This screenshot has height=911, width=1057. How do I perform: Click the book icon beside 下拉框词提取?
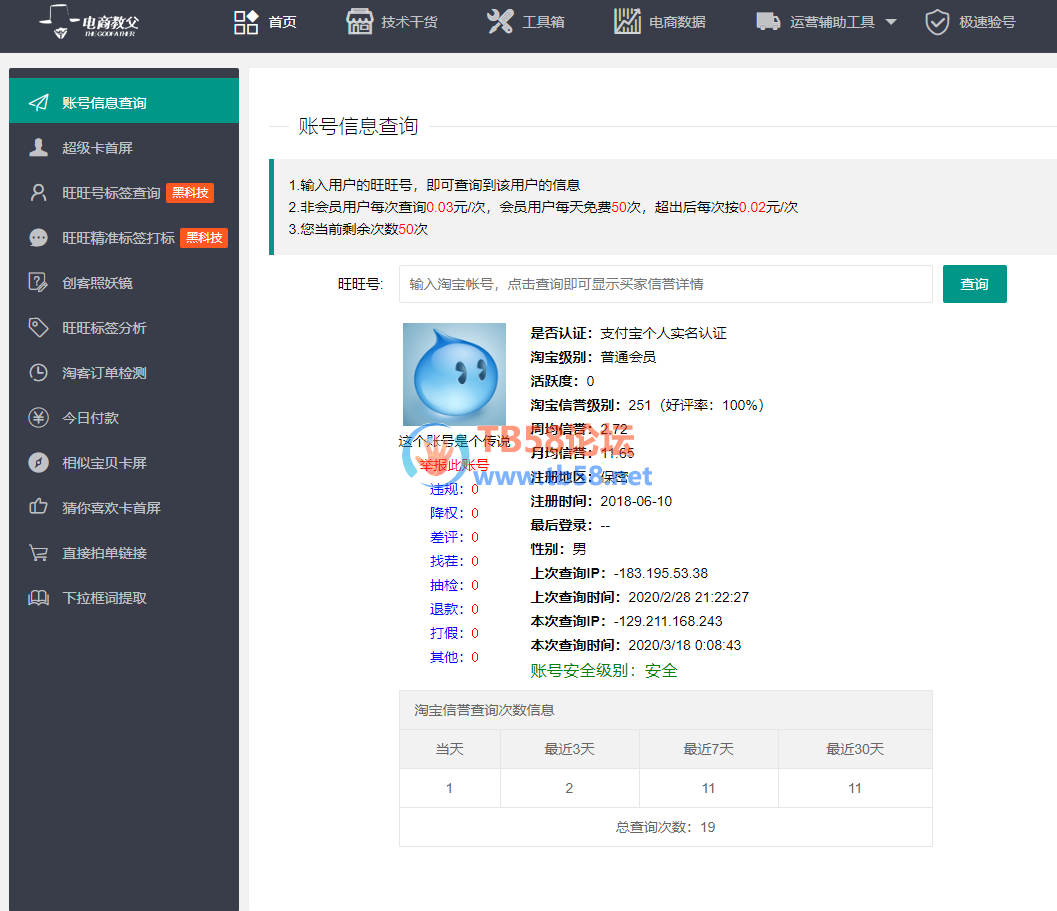(38, 598)
